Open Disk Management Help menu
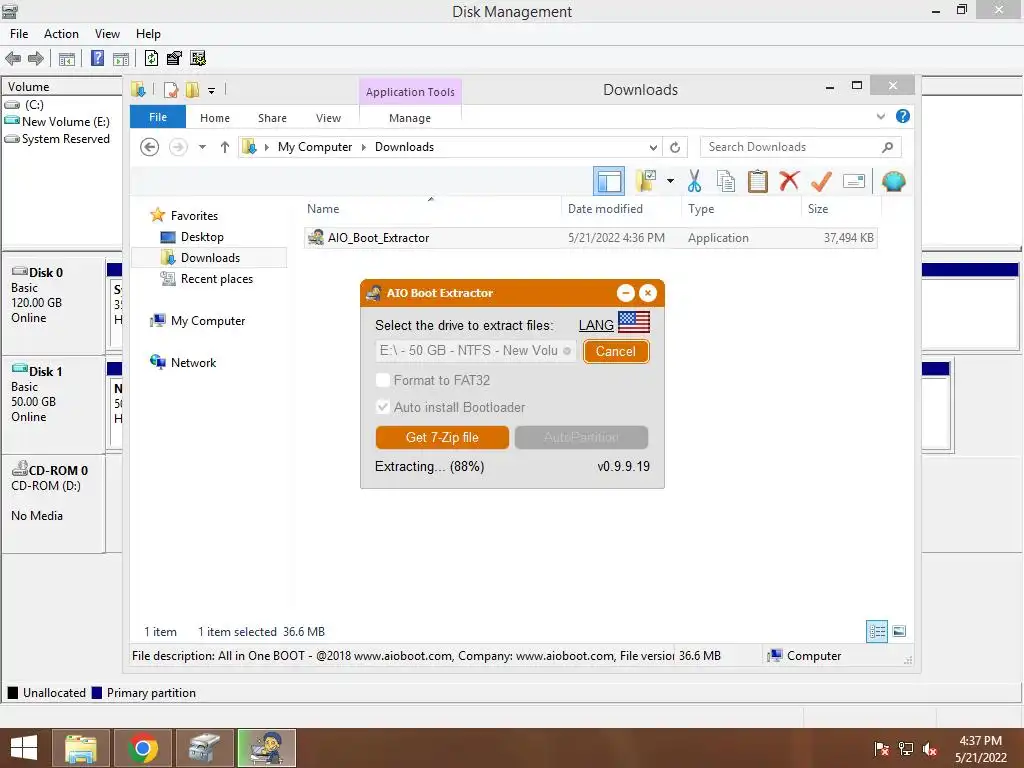 [148, 34]
